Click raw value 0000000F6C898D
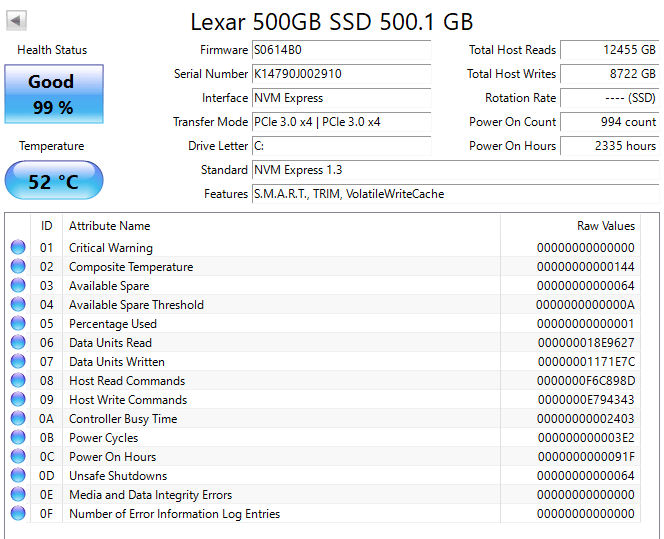The height and width of the screenshot is (539, 664). pyautogui.click(x=586, y=381)
